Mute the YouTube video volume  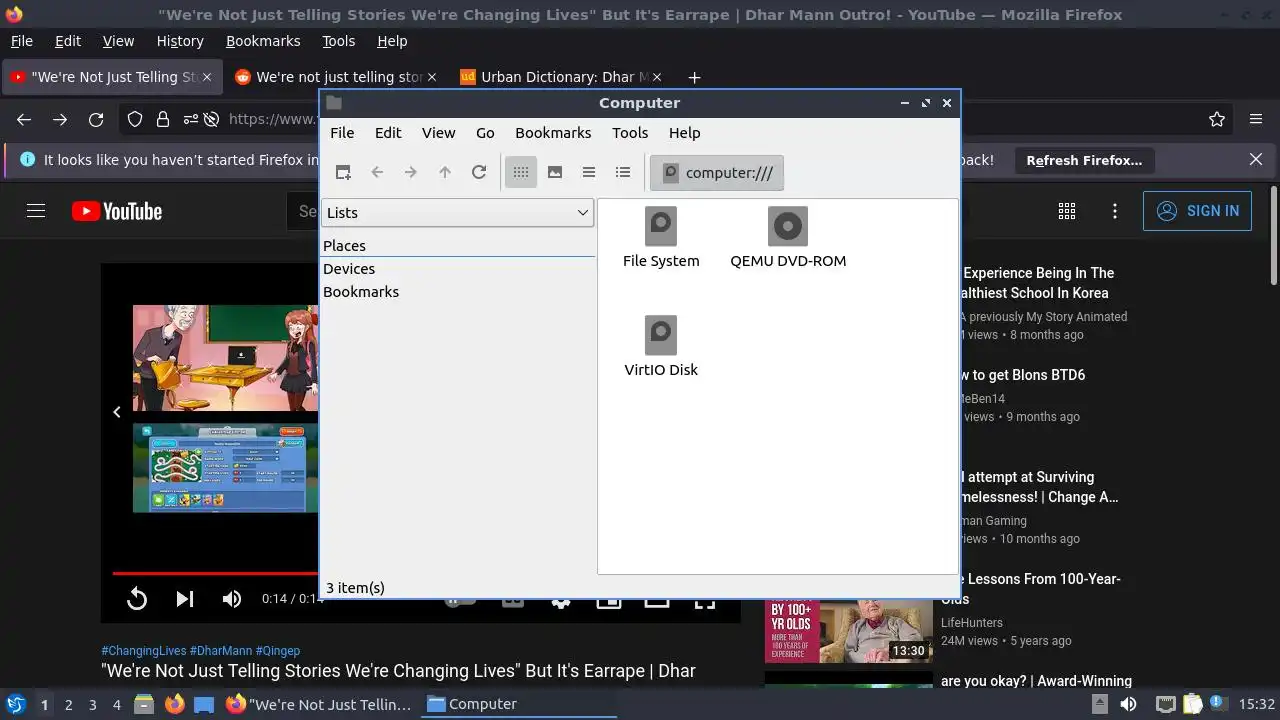point(232,599)
